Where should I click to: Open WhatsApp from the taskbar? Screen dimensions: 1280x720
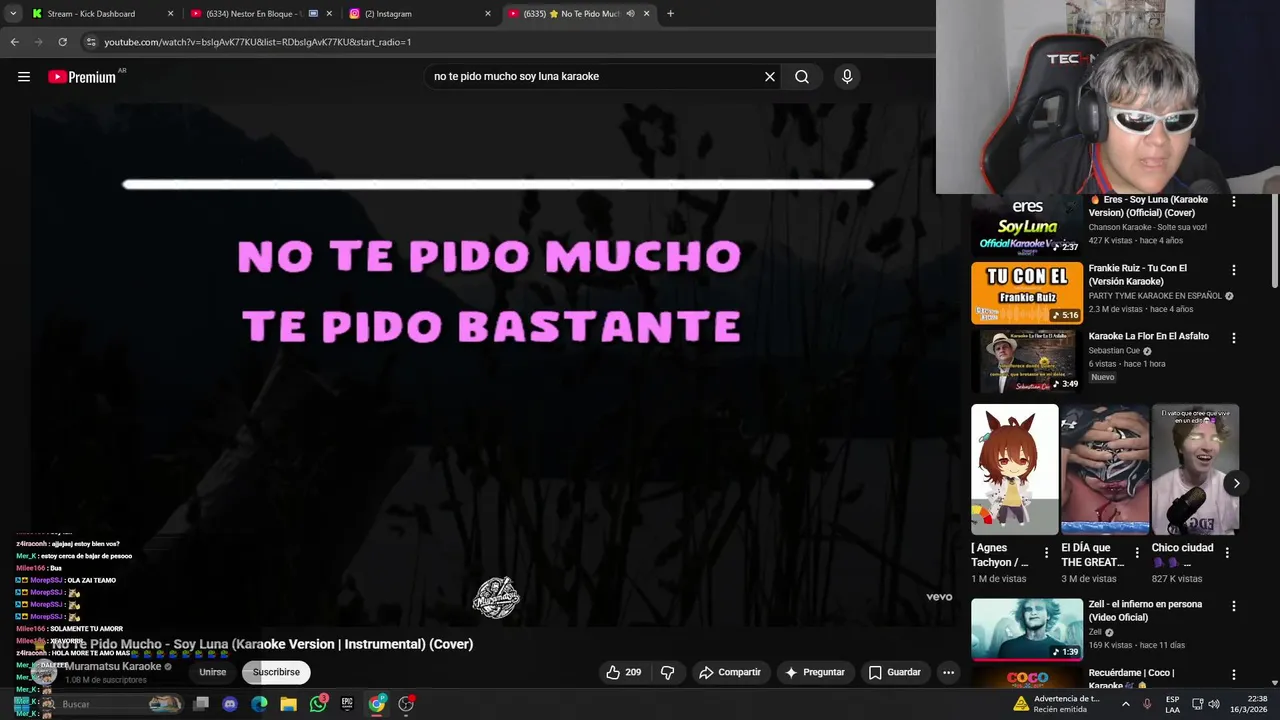(x=318, y=704)
